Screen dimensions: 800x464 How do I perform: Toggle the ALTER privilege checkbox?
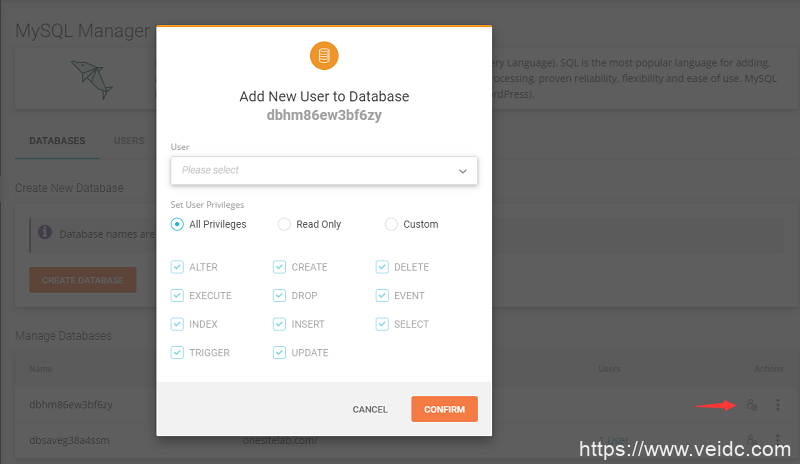(x=177, y=267)
